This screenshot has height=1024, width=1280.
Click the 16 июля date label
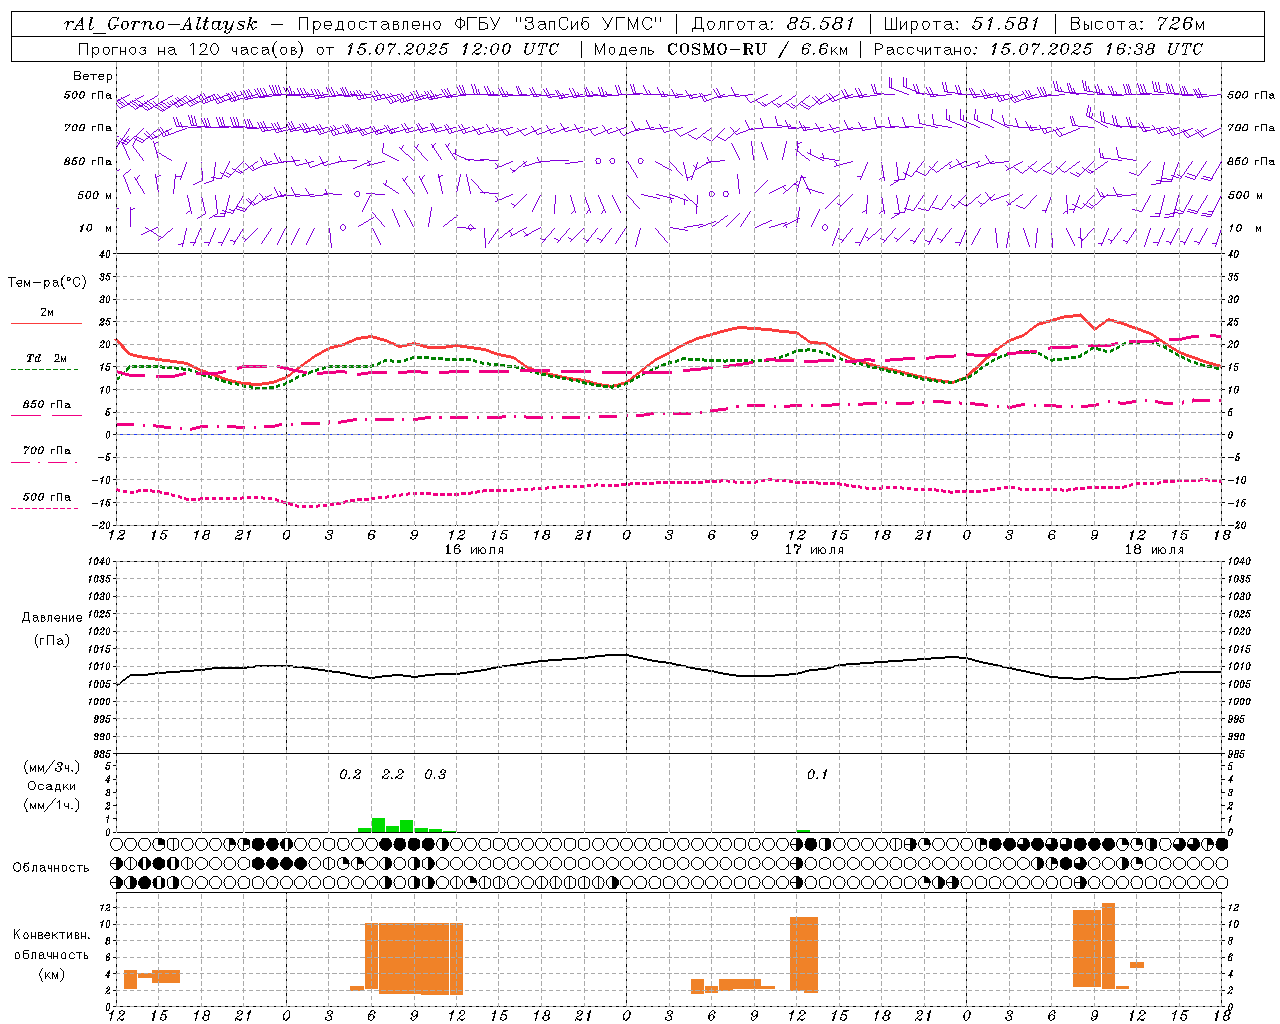coord(474,550)
